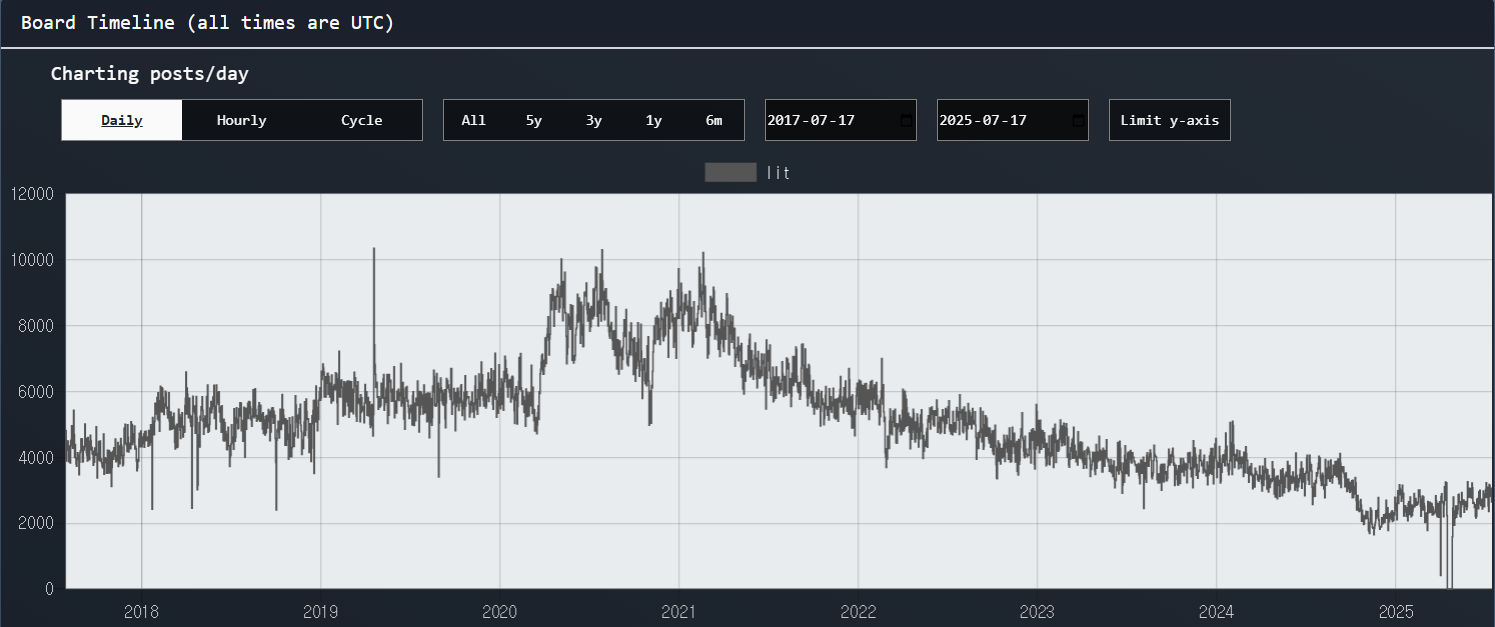Click the 2022 x-axis label
This screenshot has height=627, width=1495.
point(858,612)
